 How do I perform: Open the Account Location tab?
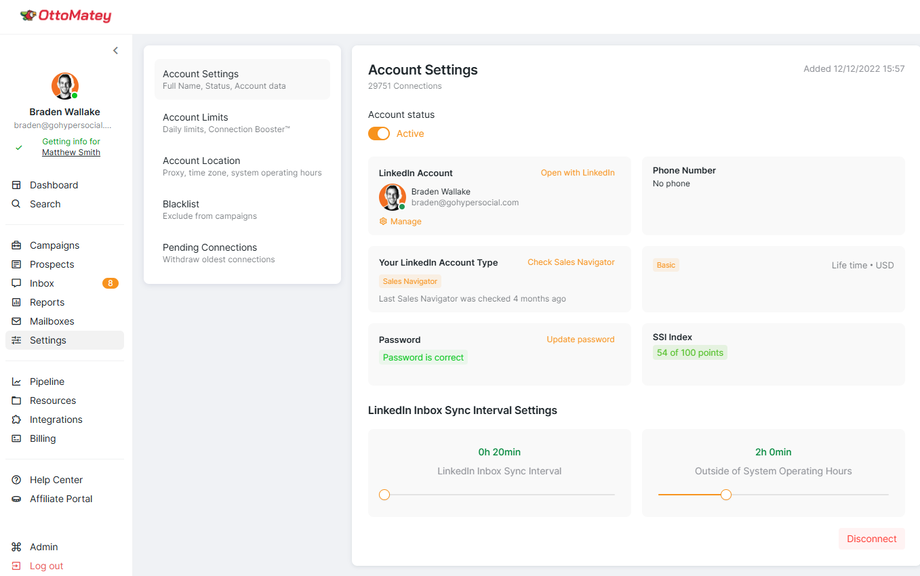[242, 166]
